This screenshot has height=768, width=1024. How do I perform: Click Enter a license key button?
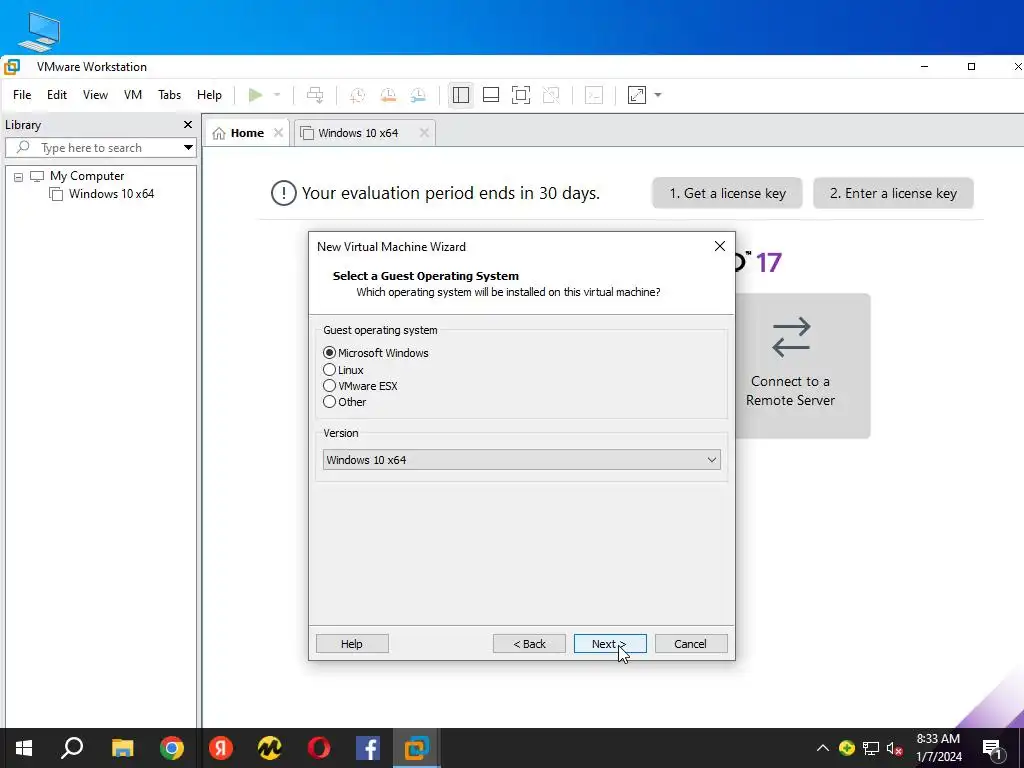tap(893, 193)
